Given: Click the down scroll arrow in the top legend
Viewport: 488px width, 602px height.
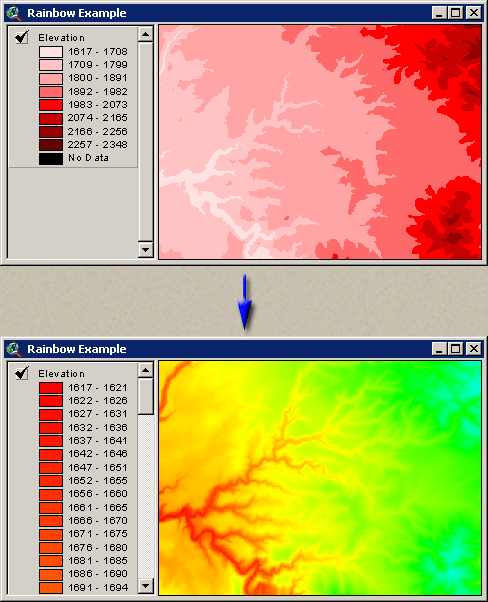Looking at the screenshot, I should point(146,250).
